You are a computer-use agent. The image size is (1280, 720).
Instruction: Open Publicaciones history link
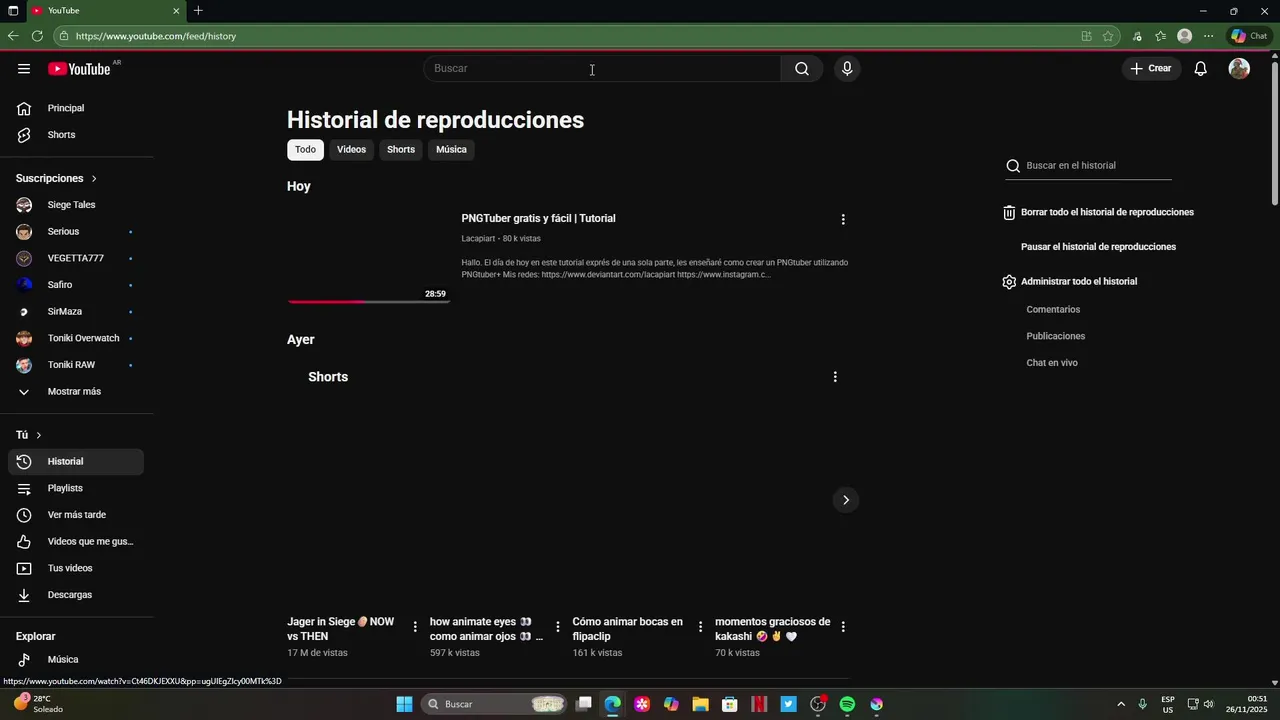pos(1055,337)
